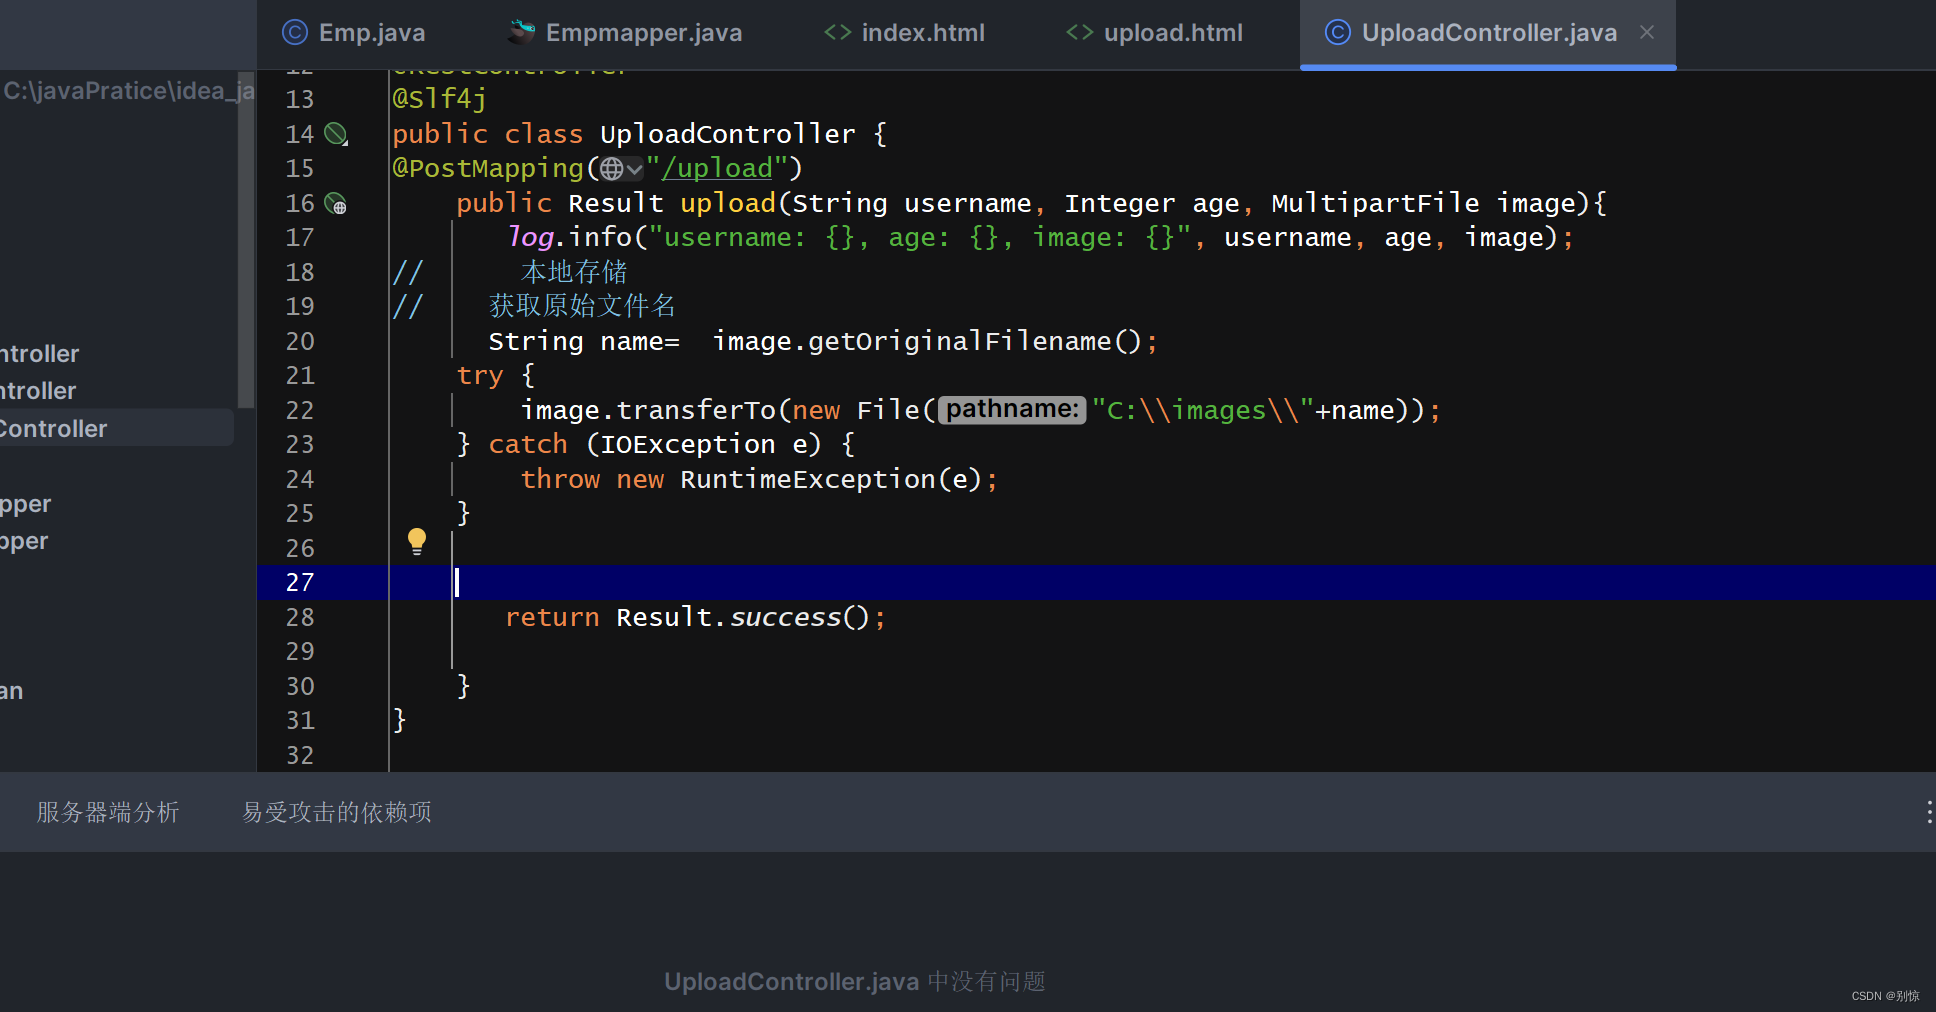Click the globe icon inside @PostMapping annotation
This screenshot has width=1936, height=1012.
[611, 168]
